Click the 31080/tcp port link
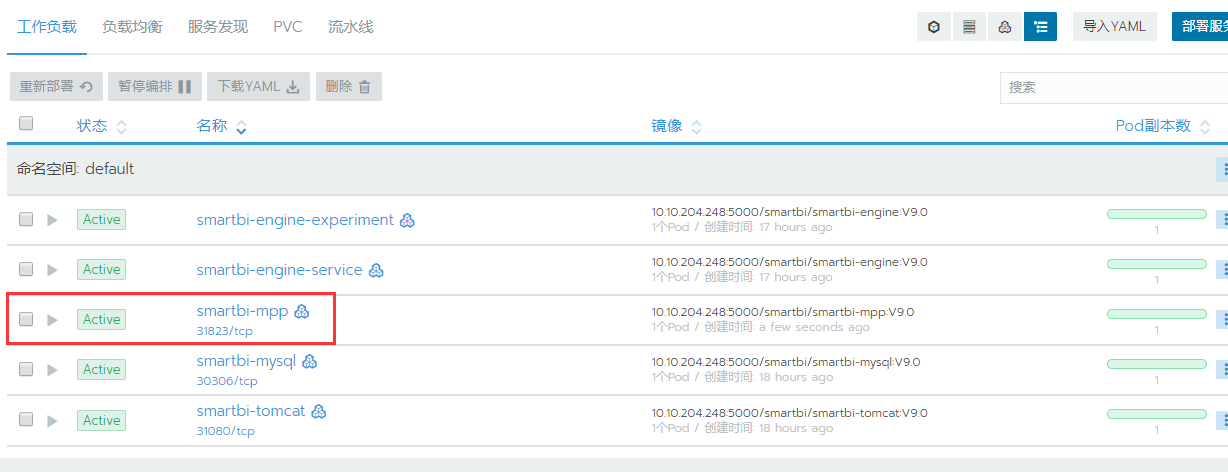This screenshot has height=472, width=1228. [226, 431]
